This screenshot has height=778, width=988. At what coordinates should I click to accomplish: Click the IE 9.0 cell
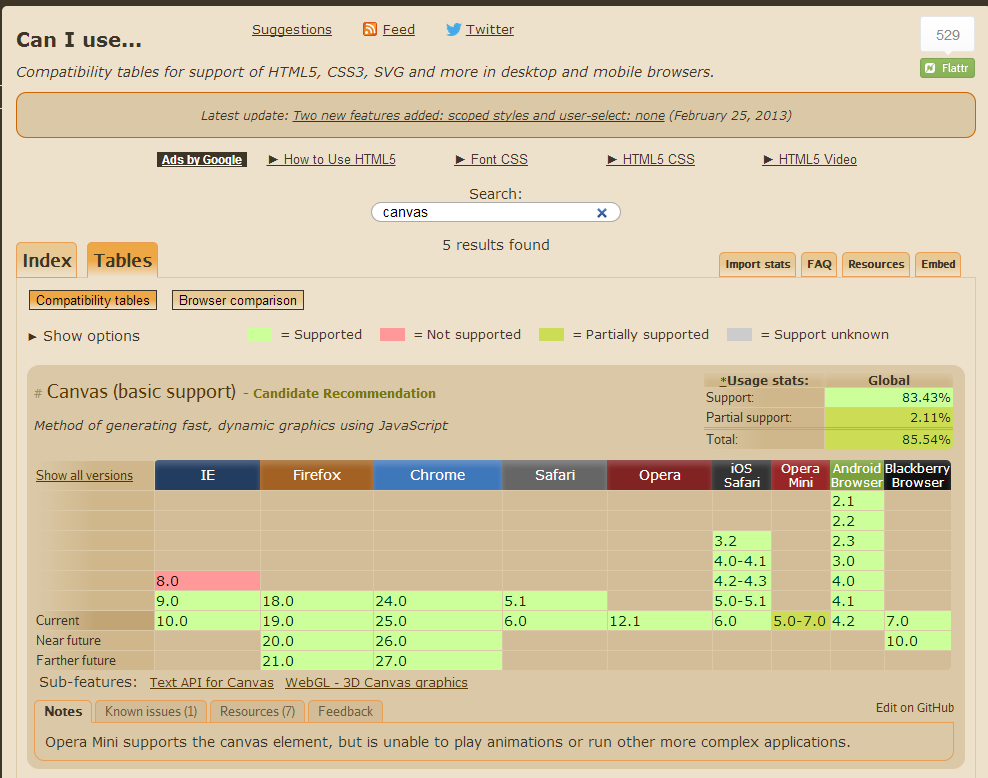click(207, 601)
